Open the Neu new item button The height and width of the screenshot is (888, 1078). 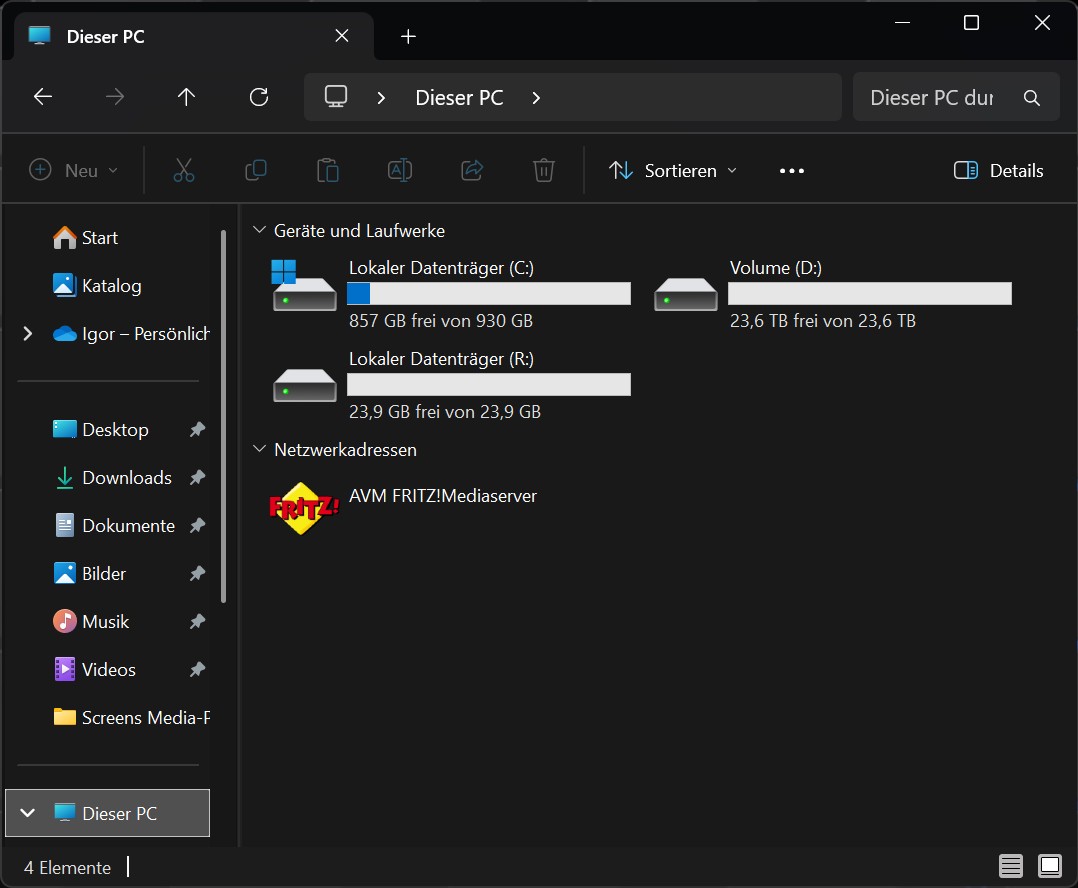pyautogui.click(x=74, y=171)
